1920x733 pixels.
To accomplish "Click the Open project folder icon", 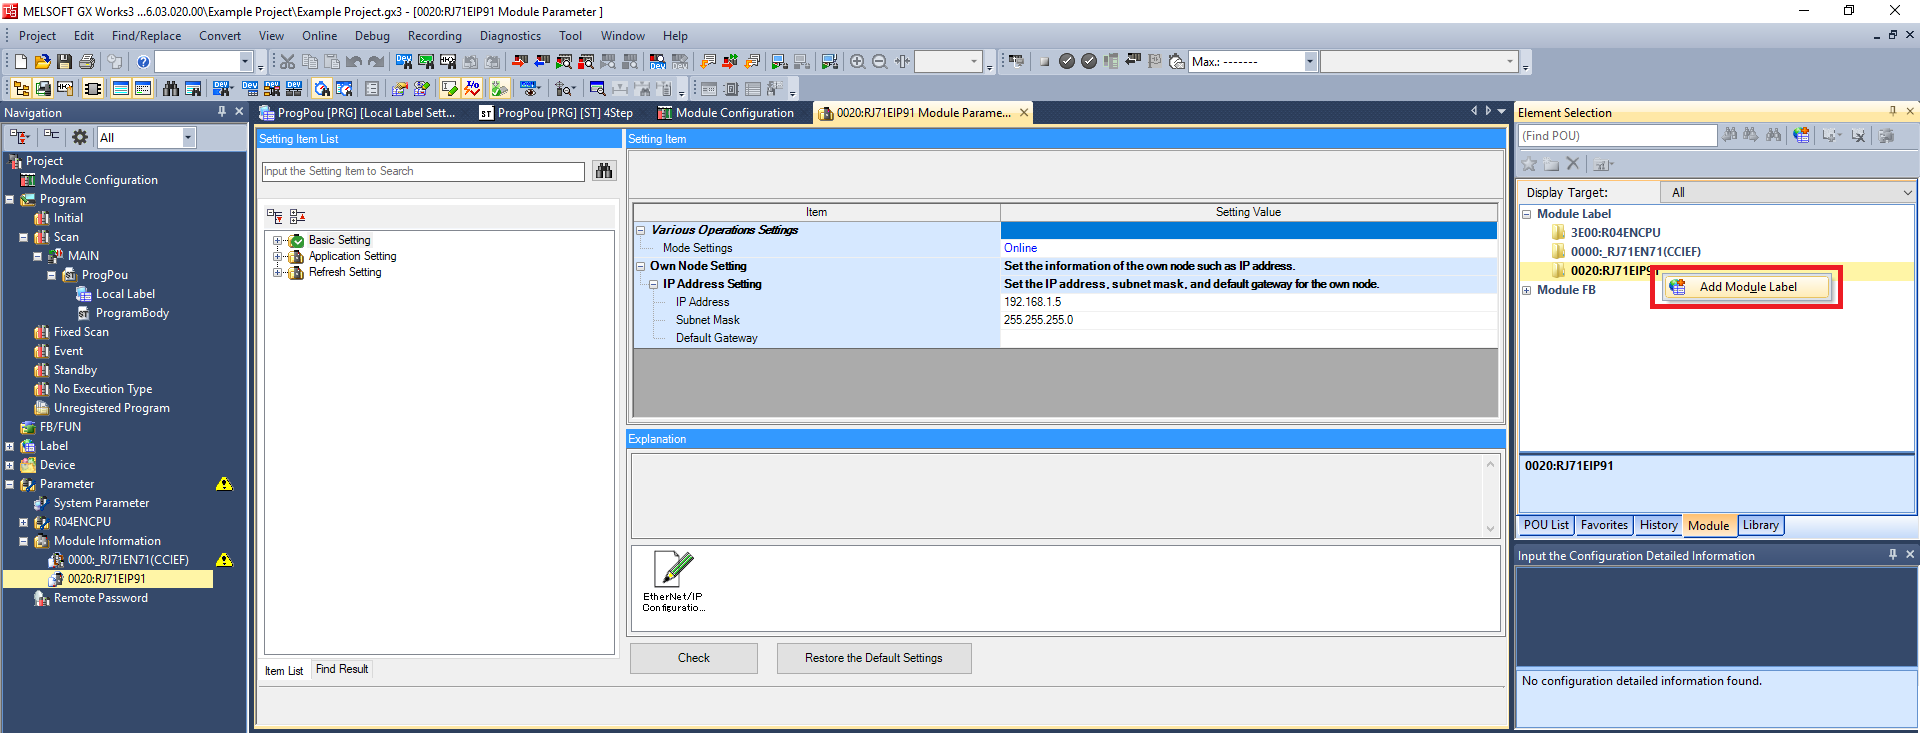I will 42,62.
